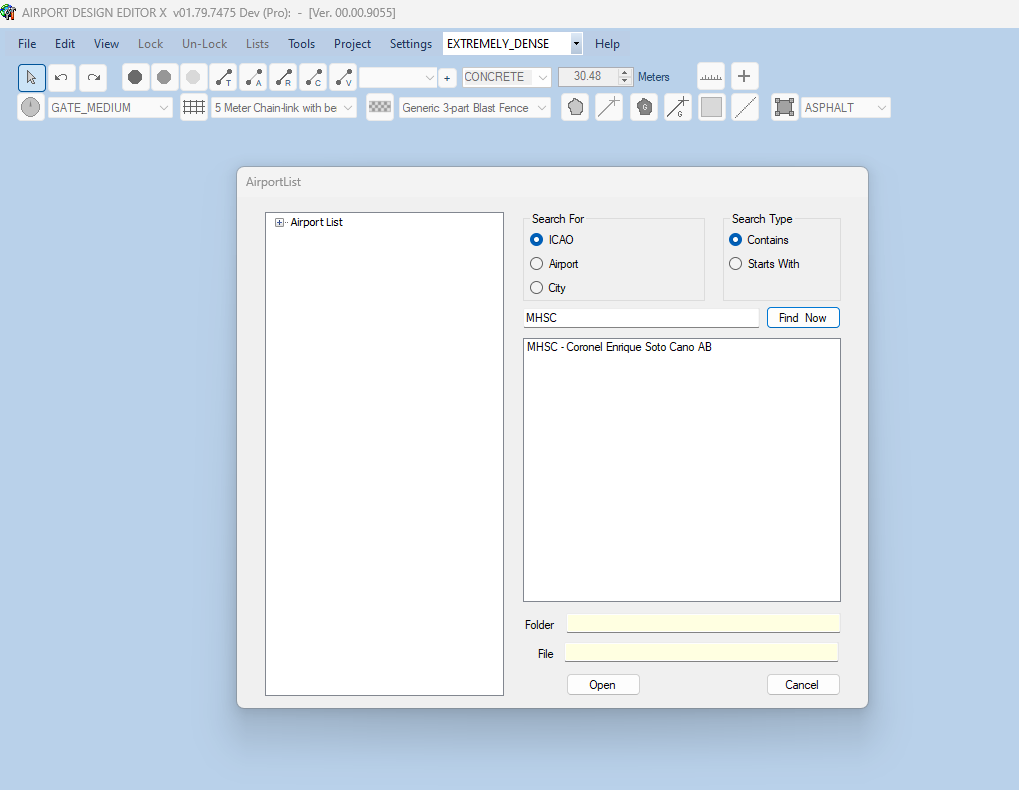
Task: Select MHSC - Coronel Enrique Soto Cano AB result
Action: pyautogui.click(x=619, y=348)
